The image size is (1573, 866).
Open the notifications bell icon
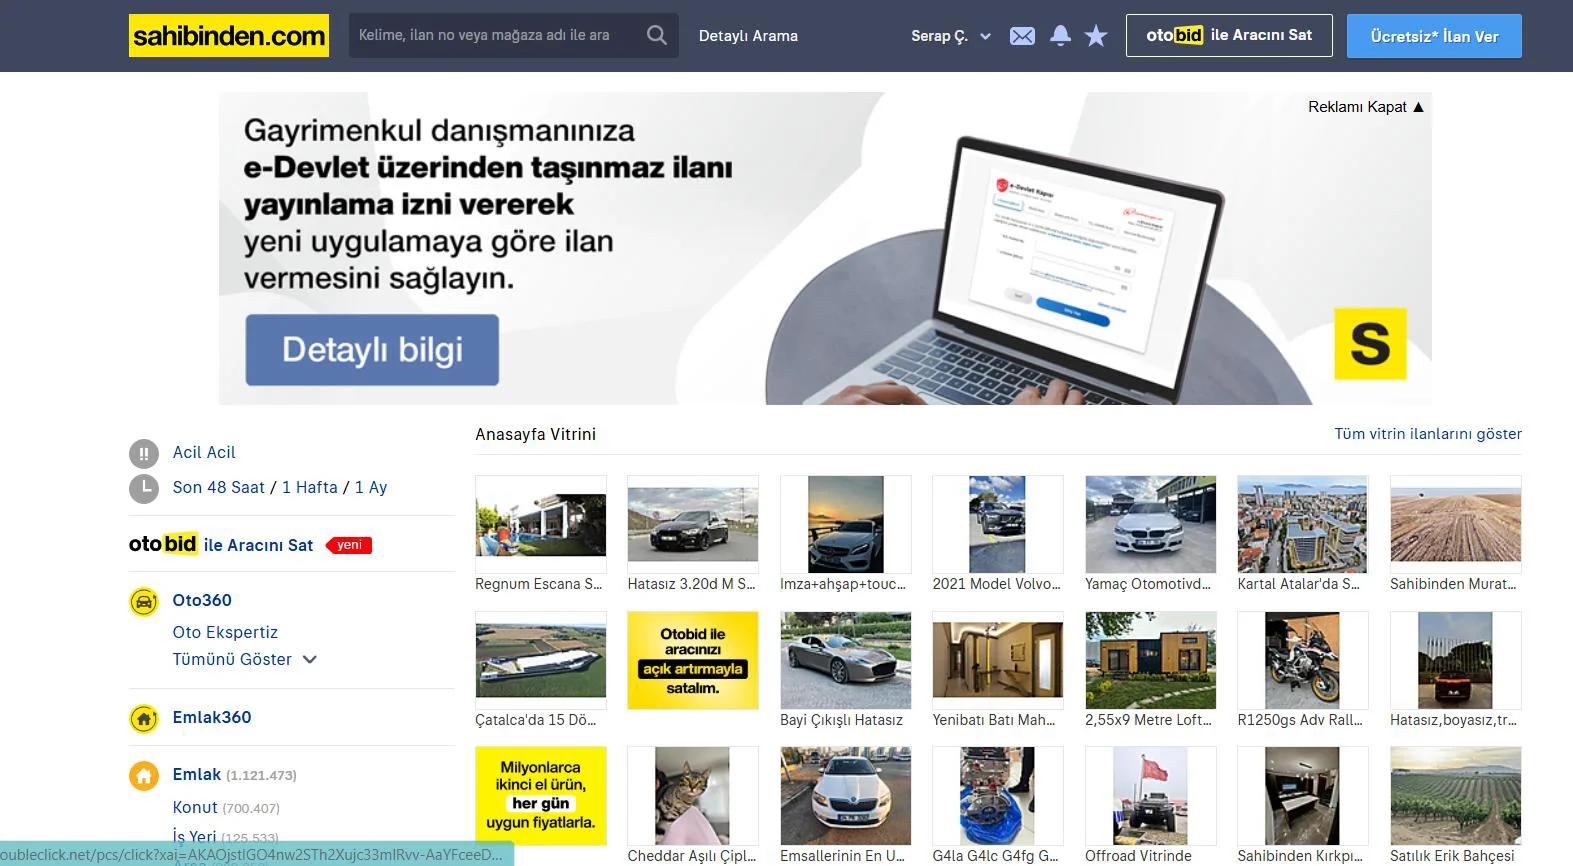(x=1060, y=36)
